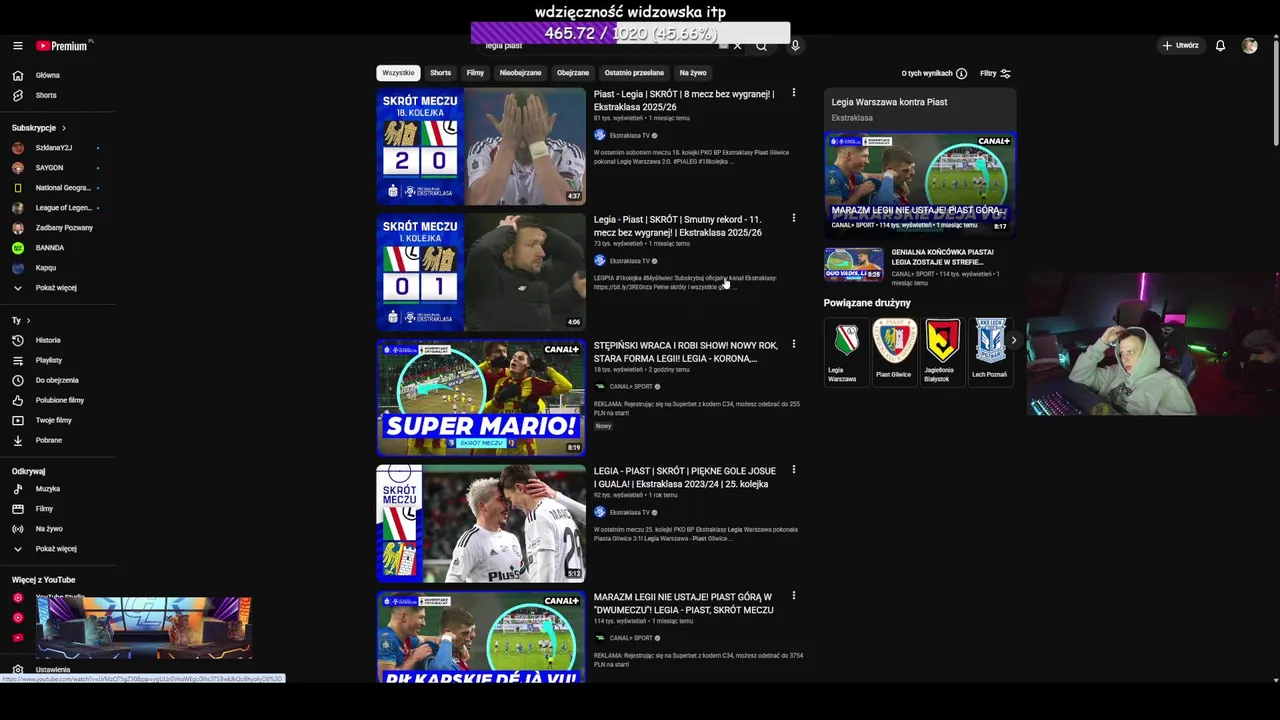
Task: Open the hamburger guide menu
Action: 18,46
